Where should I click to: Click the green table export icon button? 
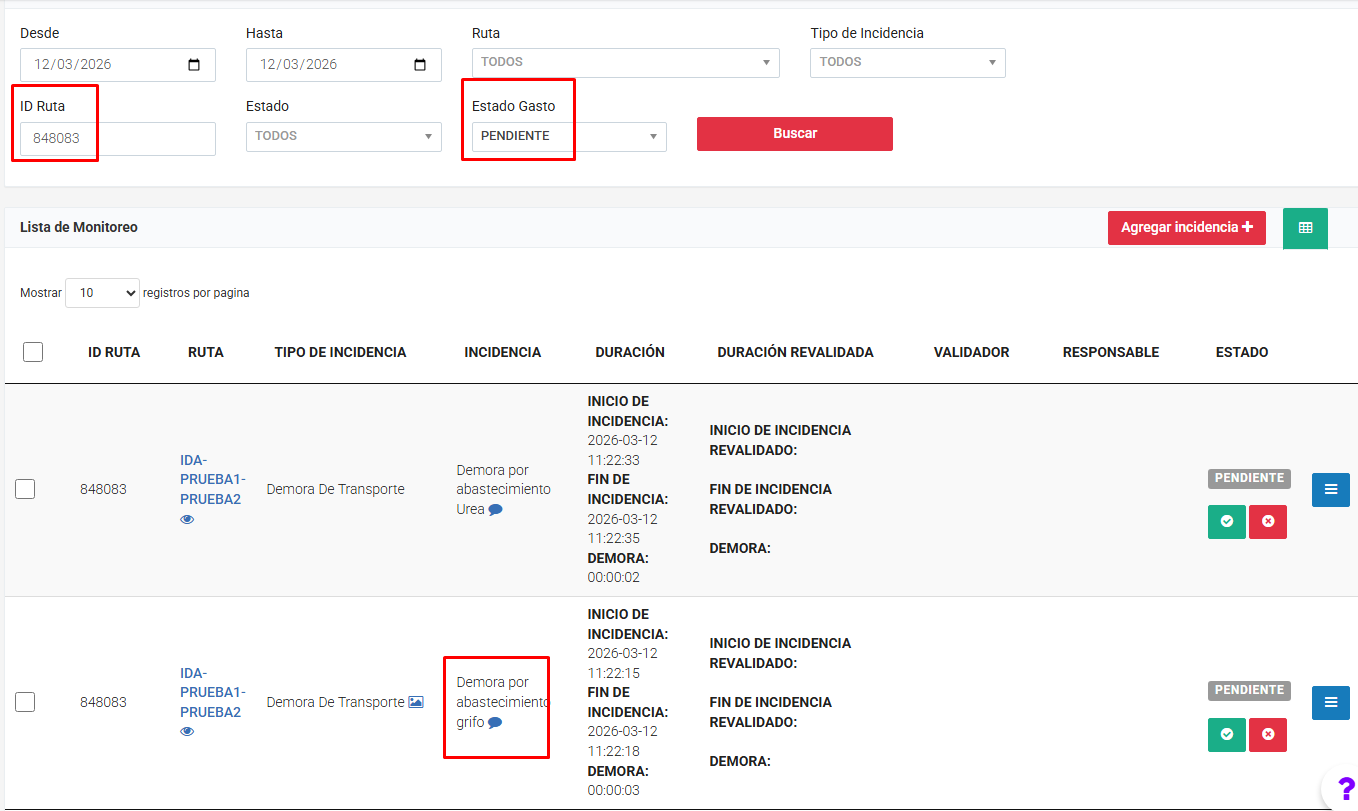pos(1305,228)
